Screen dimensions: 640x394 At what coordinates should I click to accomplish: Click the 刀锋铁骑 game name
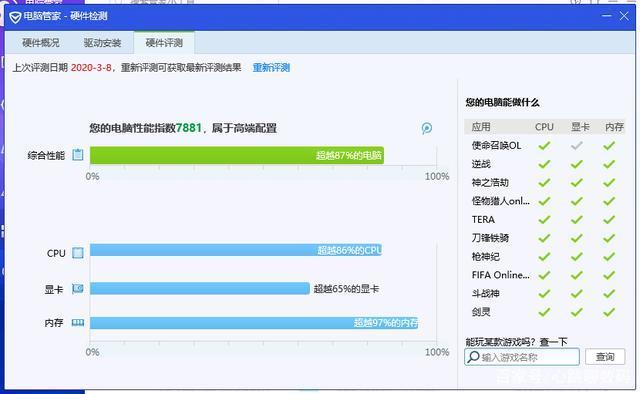click(490, 238)
